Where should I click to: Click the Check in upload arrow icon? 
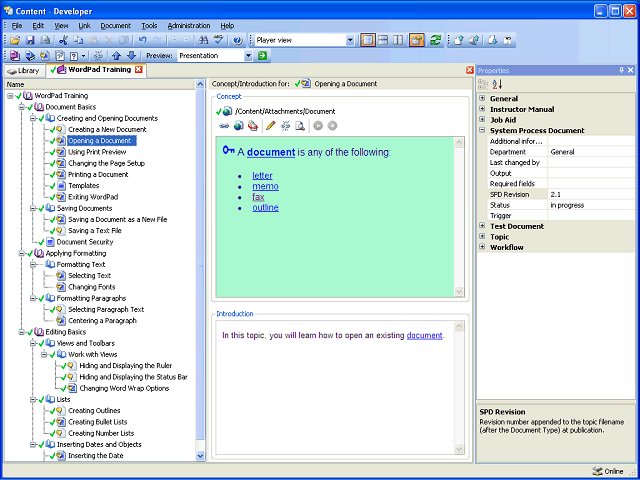tap(459, 40)
